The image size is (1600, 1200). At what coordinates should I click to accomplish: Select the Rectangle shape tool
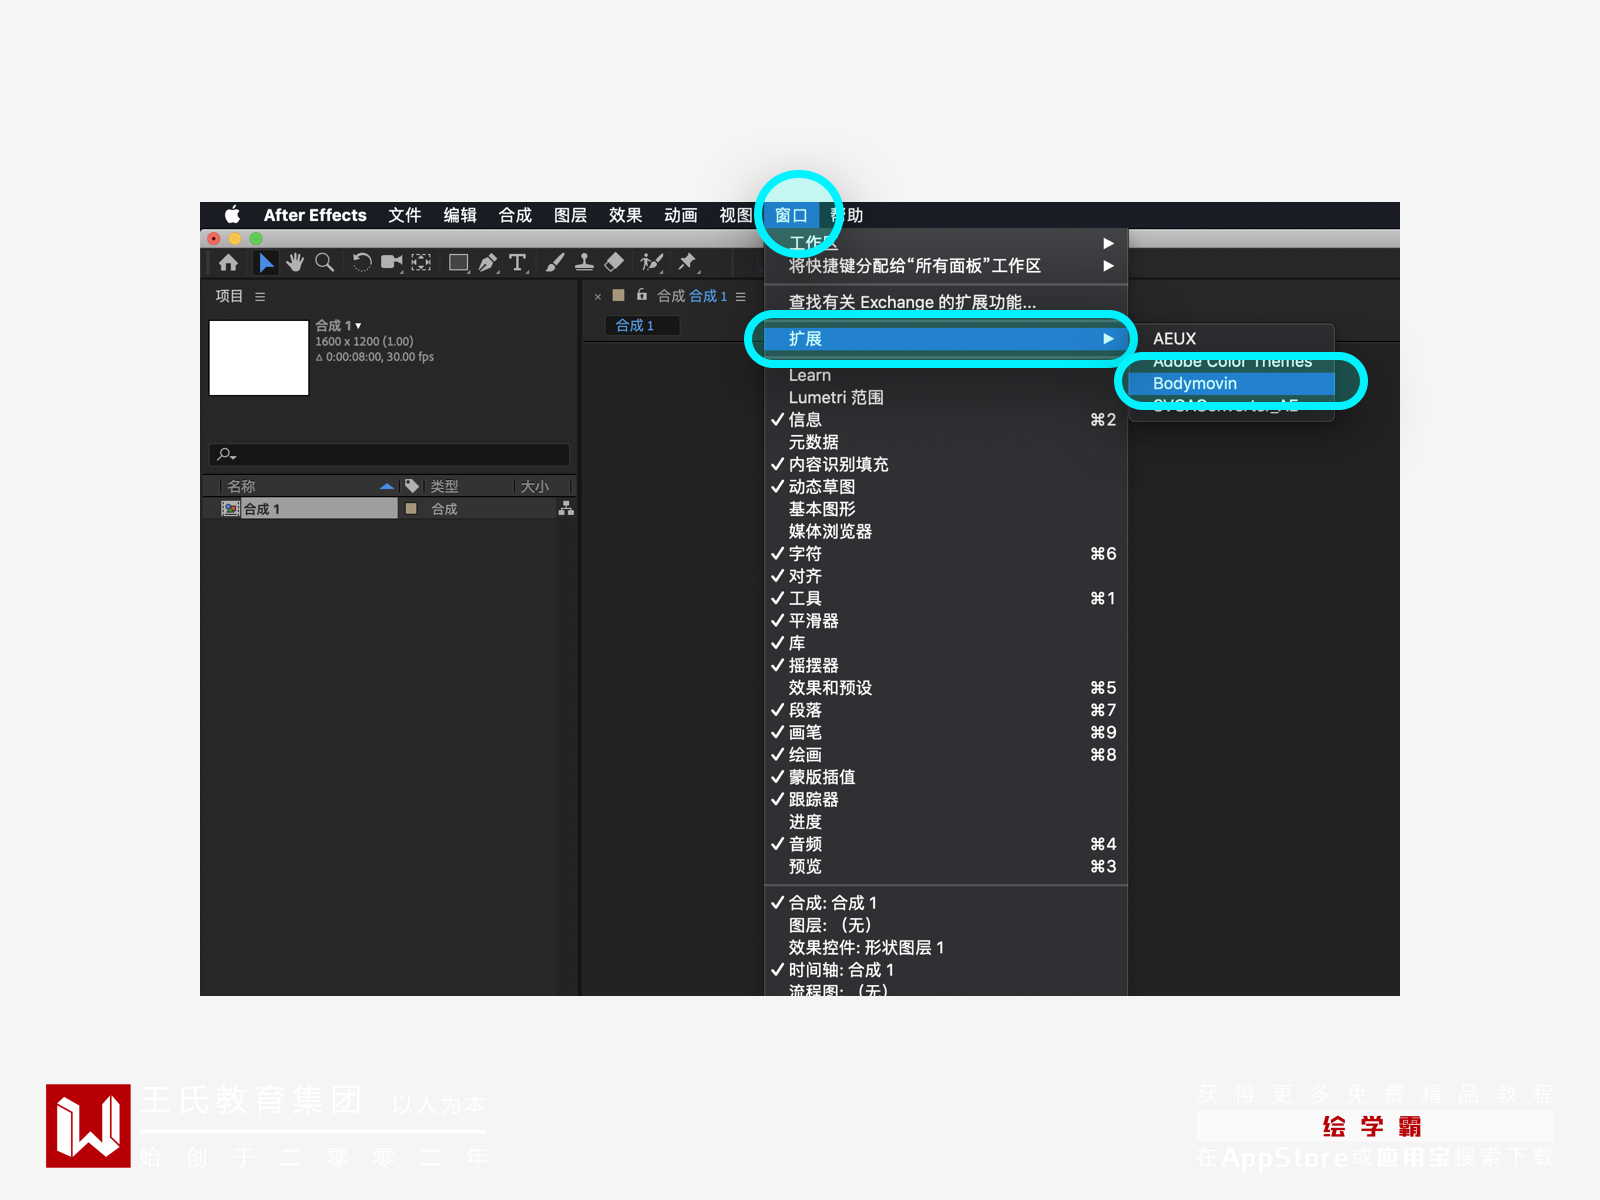pyautogui.click(x=459, y=262)
